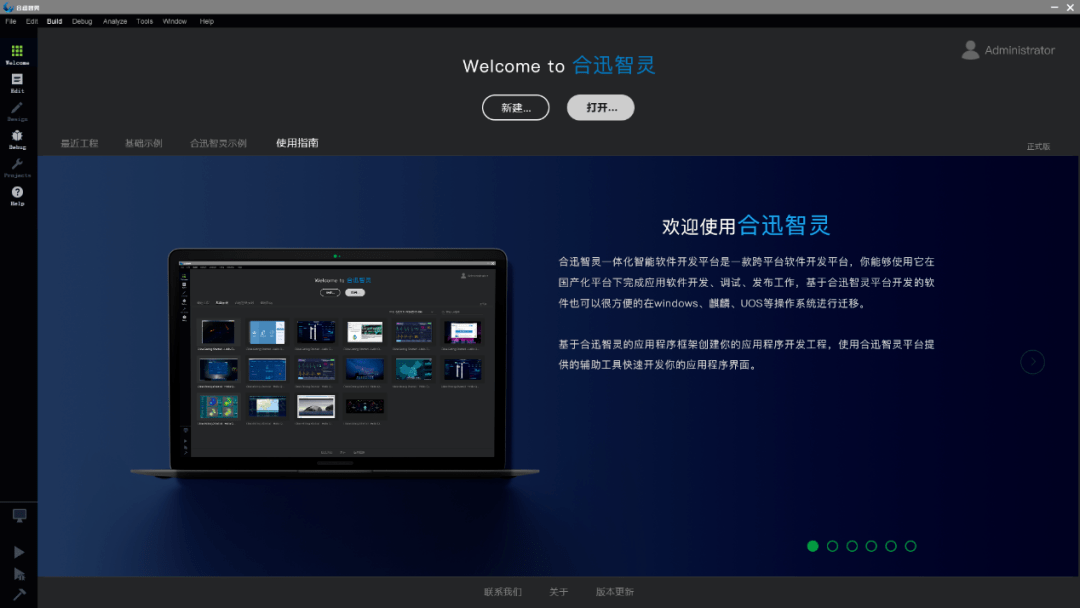Click the Administrator username text
1080x608 pixels.
pyautogui.click(x=1019, y=50)
